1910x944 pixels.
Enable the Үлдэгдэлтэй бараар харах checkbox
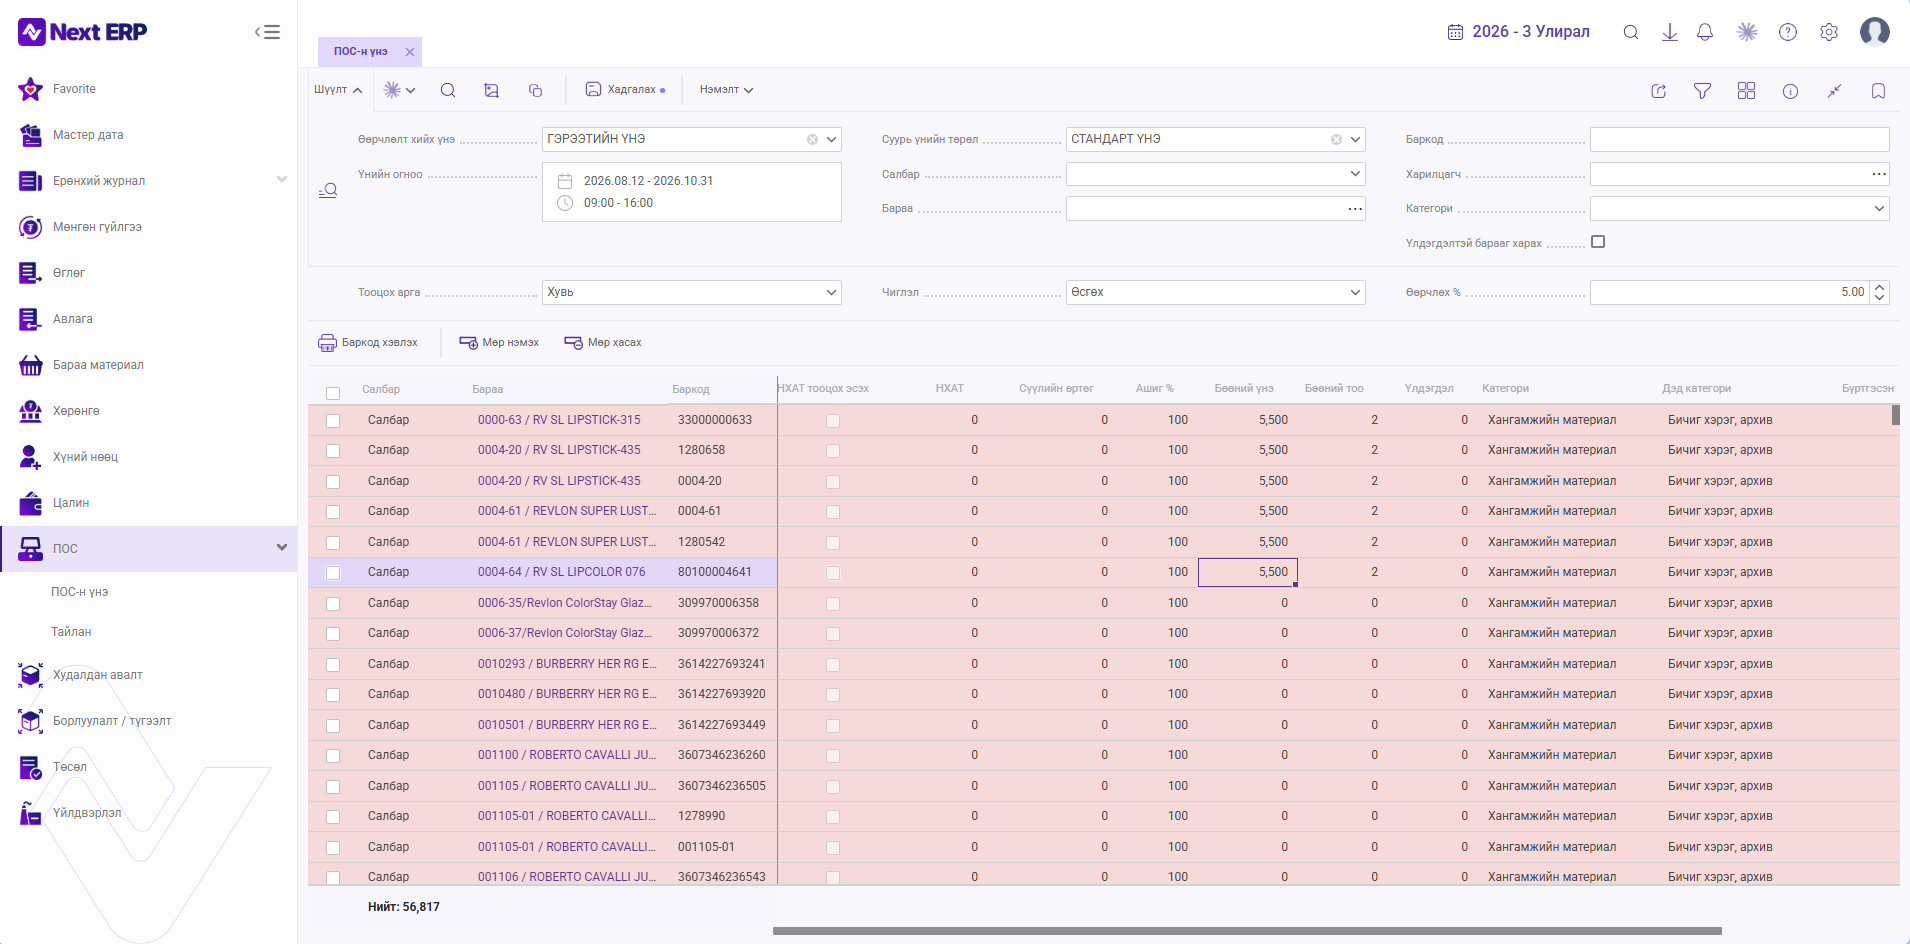[x=1598, y=242]
